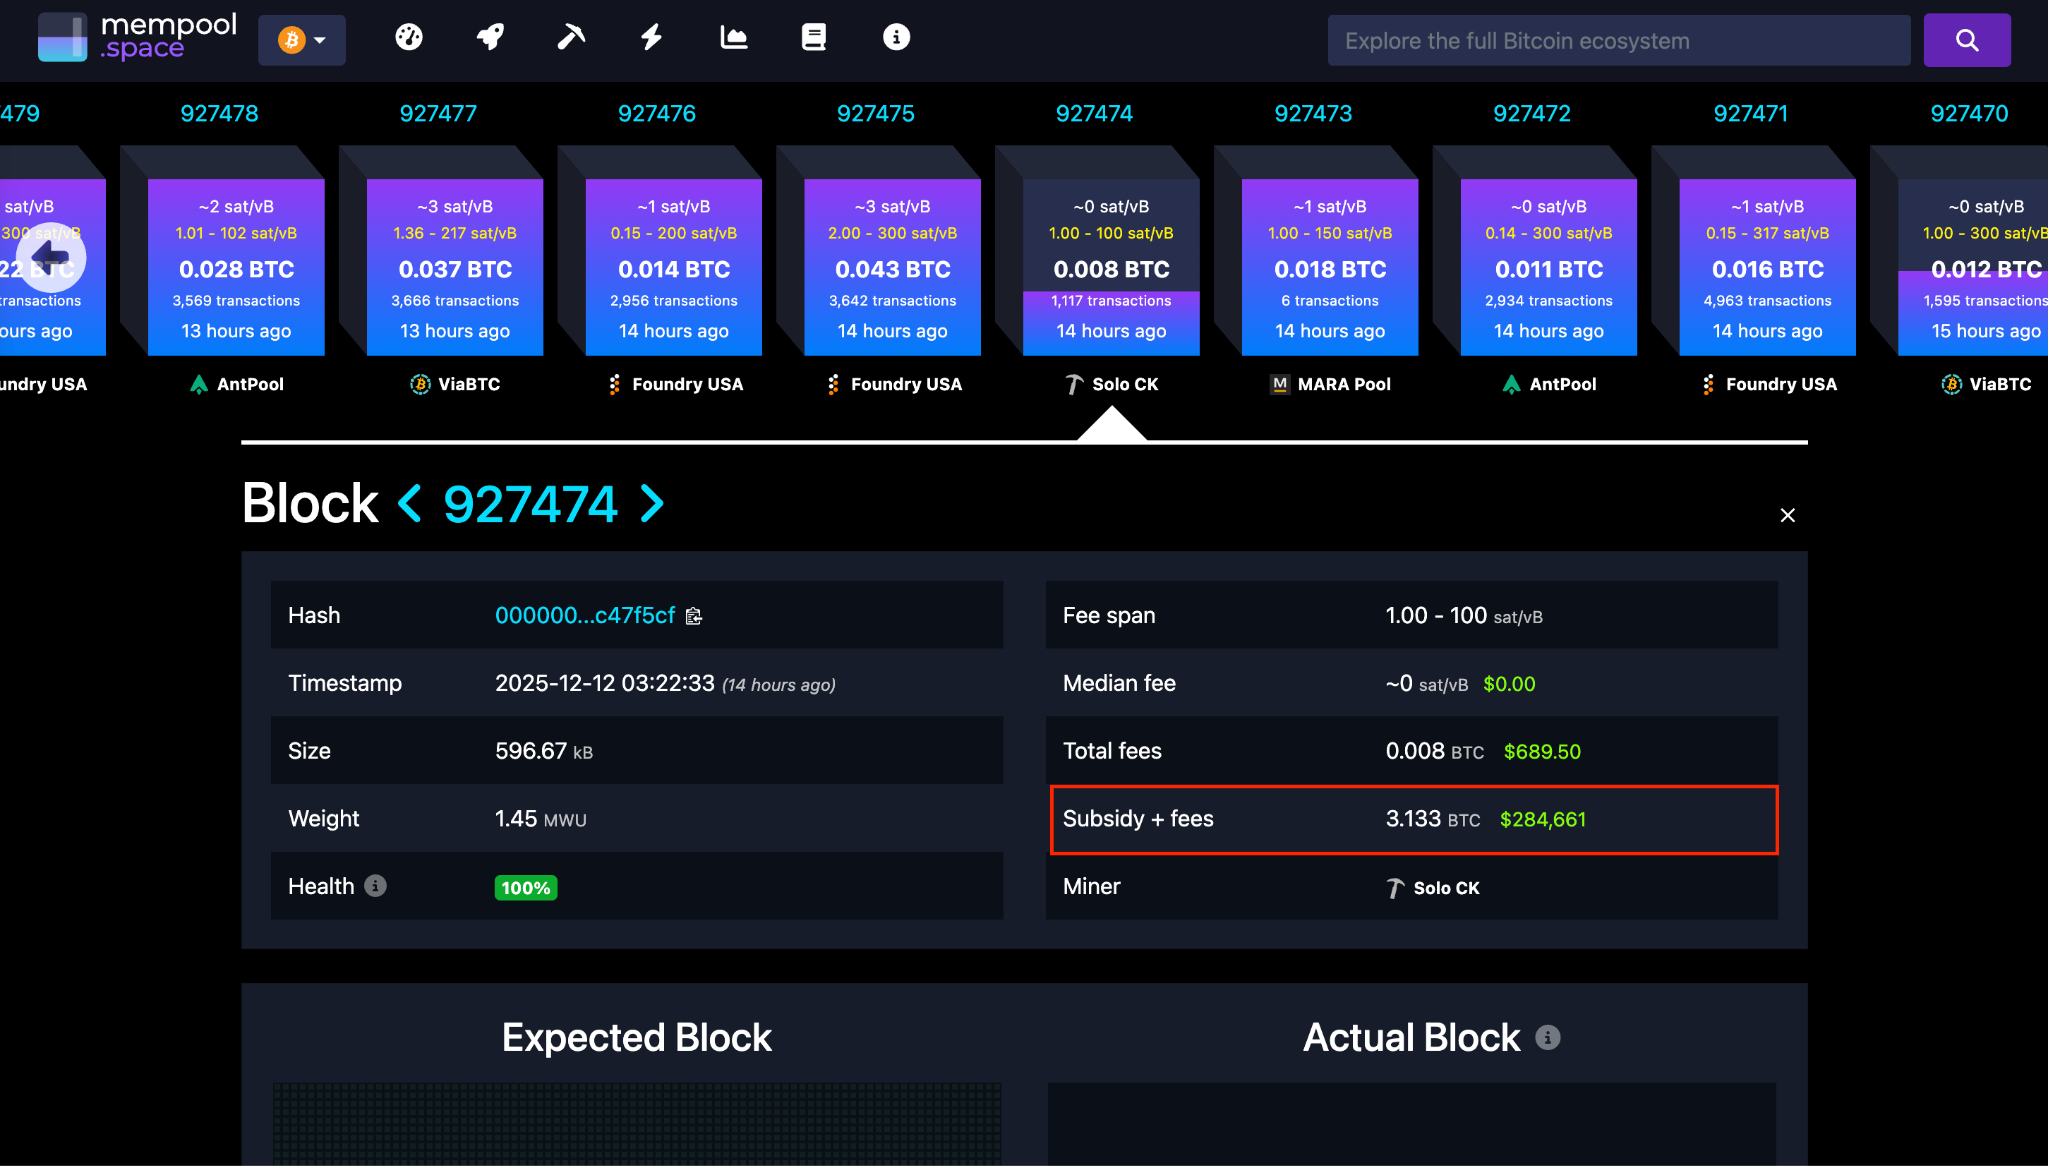
Task: Open the block hash 000000...c47f5cf link
Action: pos(585,616)
